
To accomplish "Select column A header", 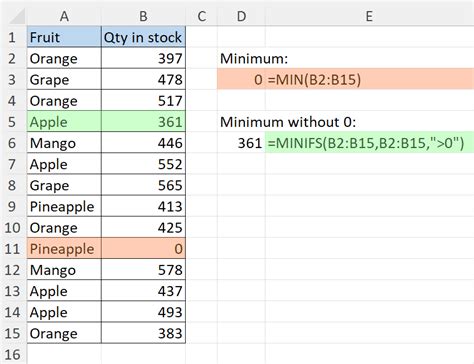I will (x=64, y=16).
